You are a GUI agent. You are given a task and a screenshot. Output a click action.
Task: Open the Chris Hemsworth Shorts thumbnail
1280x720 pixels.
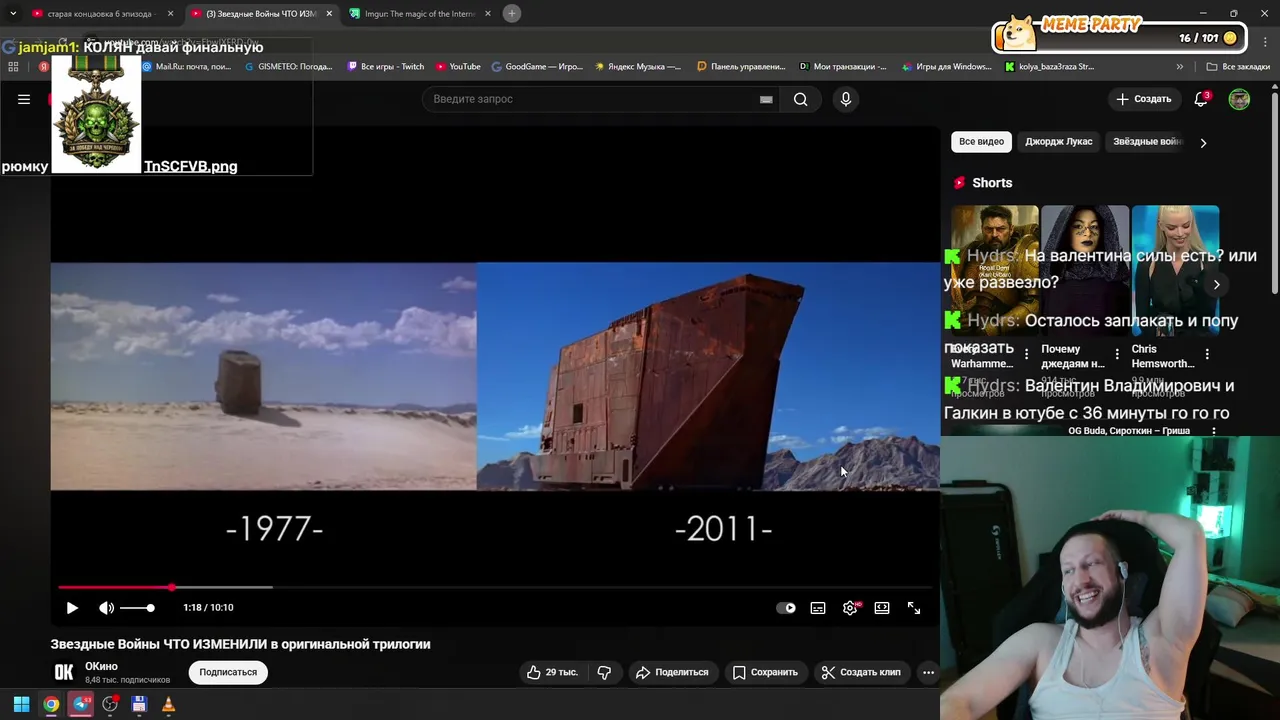[x=1175, y=270]
